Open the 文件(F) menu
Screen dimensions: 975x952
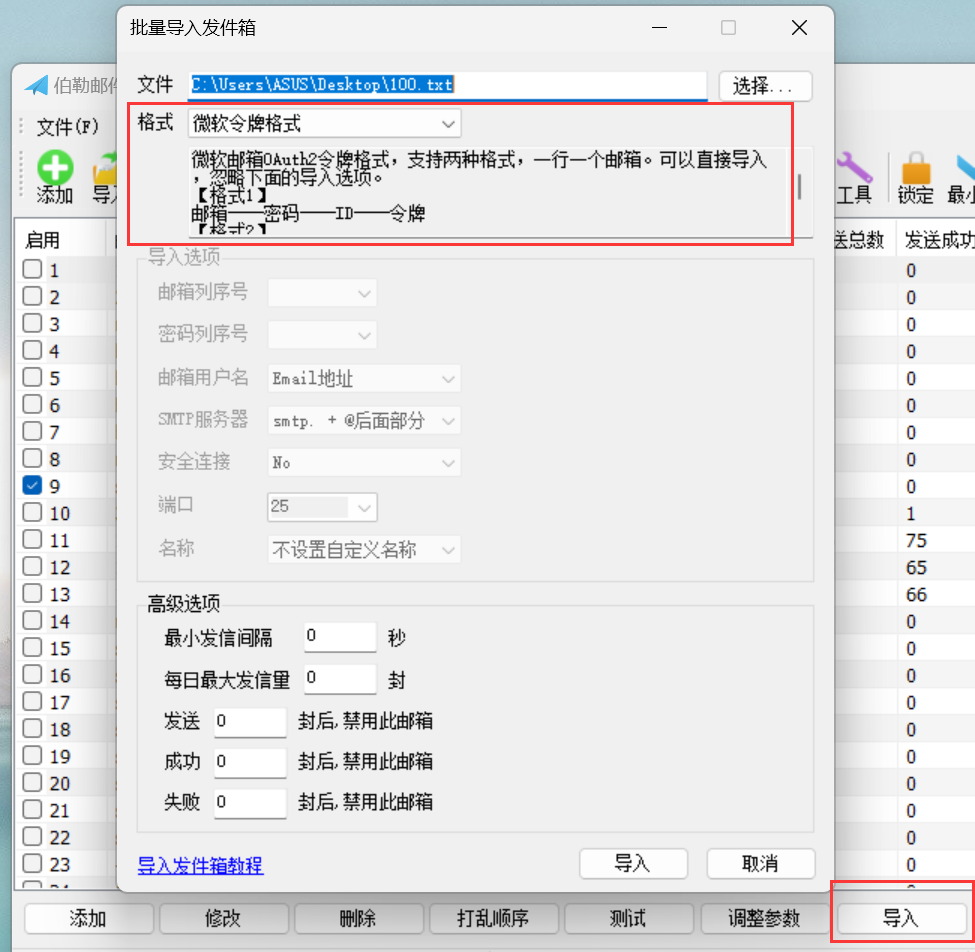click(68, 127)
